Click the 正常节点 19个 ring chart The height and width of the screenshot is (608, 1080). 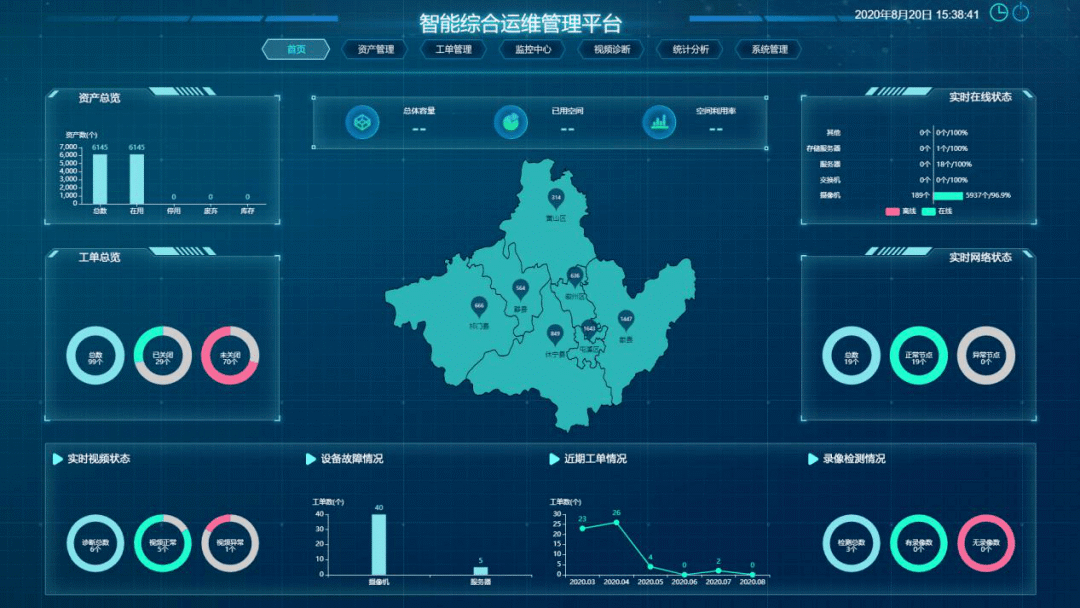point(919,355)
